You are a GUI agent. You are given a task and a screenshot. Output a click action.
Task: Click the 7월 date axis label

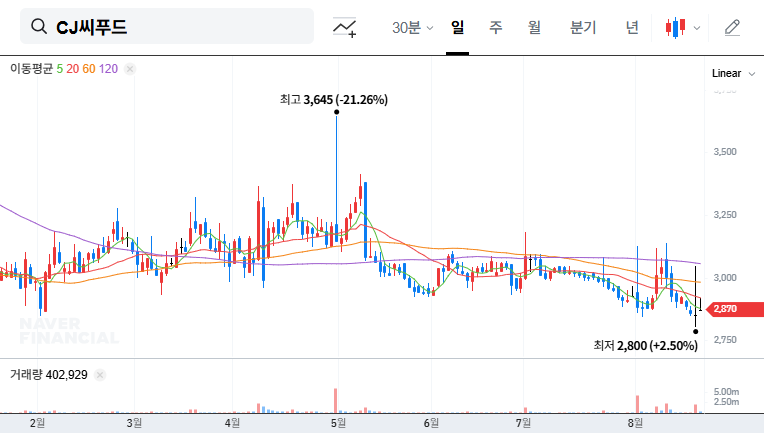click(523, 423)
